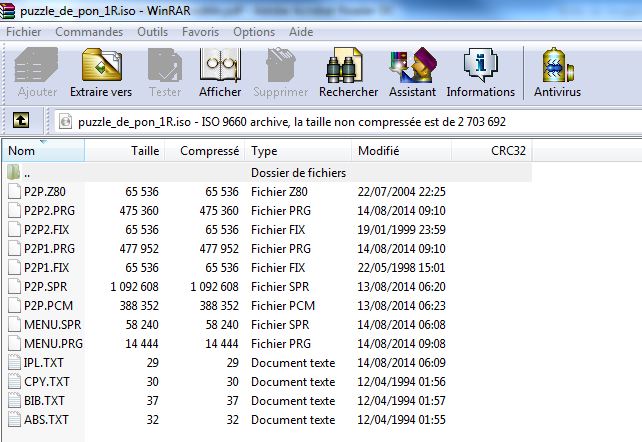Click the Tester toolbar icon
Viewport: 642px width, 442px height.
coord(165,65)
